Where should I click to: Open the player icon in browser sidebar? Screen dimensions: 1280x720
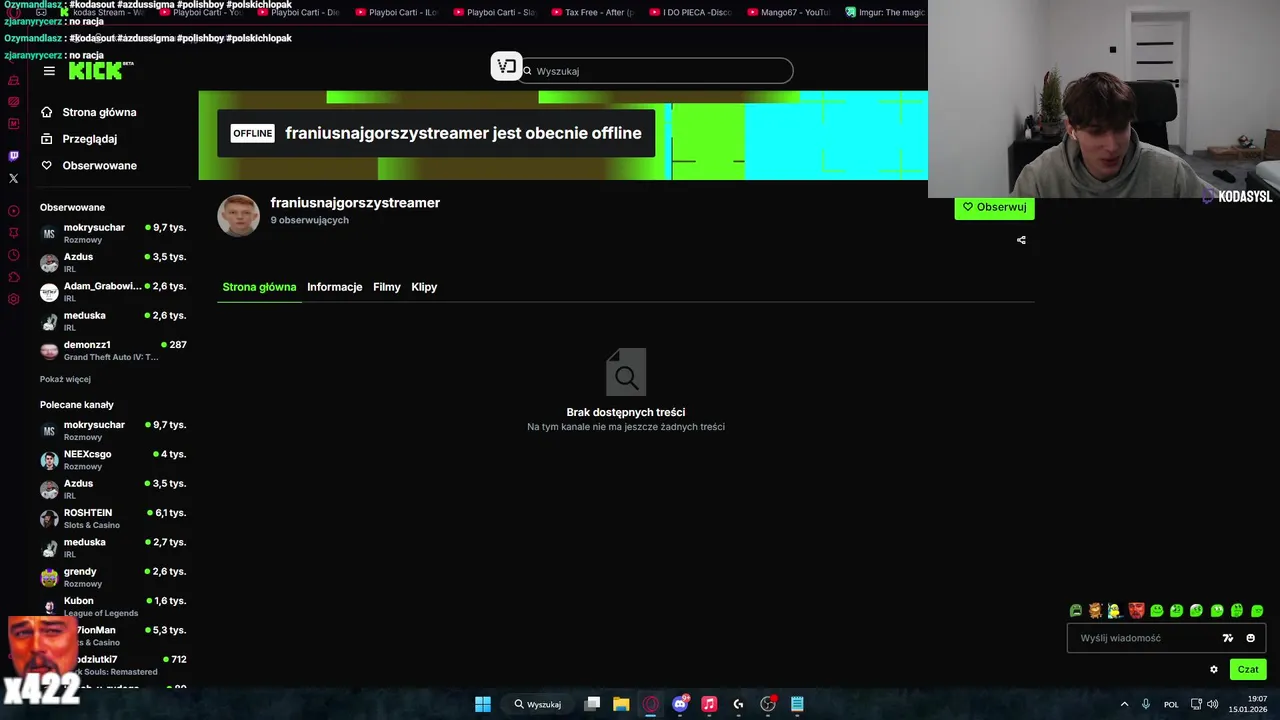click(13, 211)
